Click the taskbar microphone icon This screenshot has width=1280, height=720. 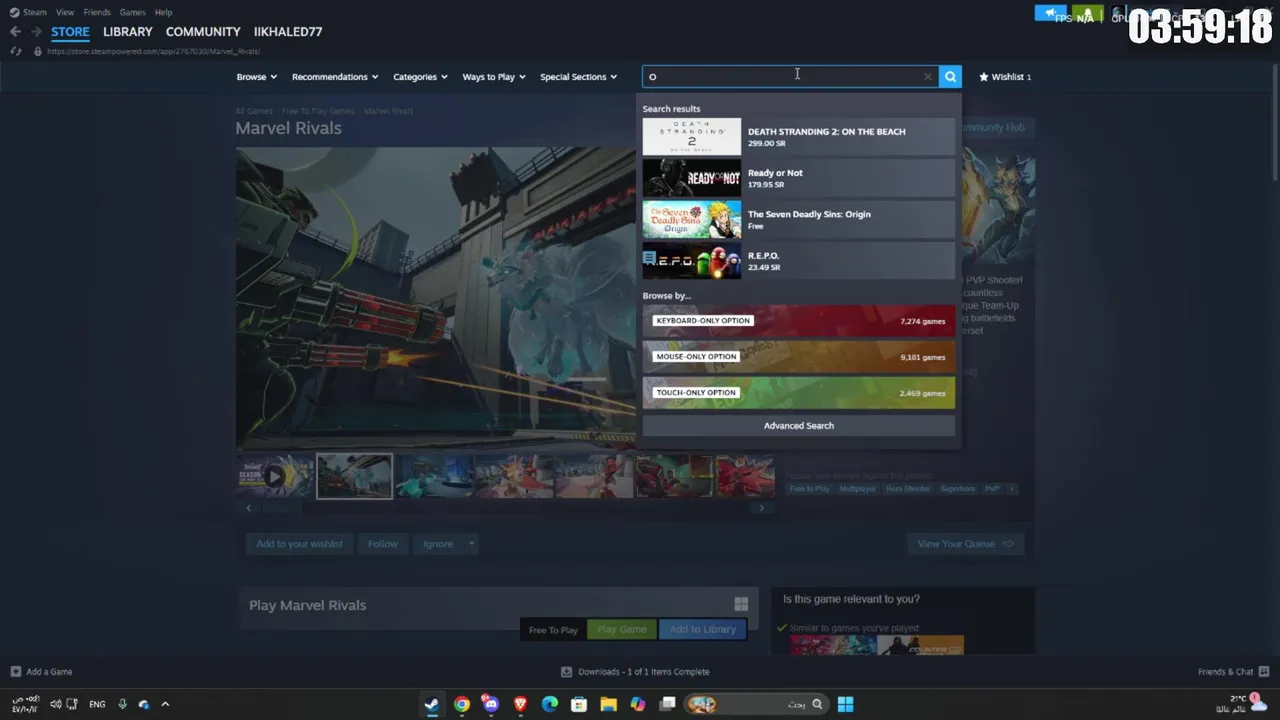pos(122,704)
